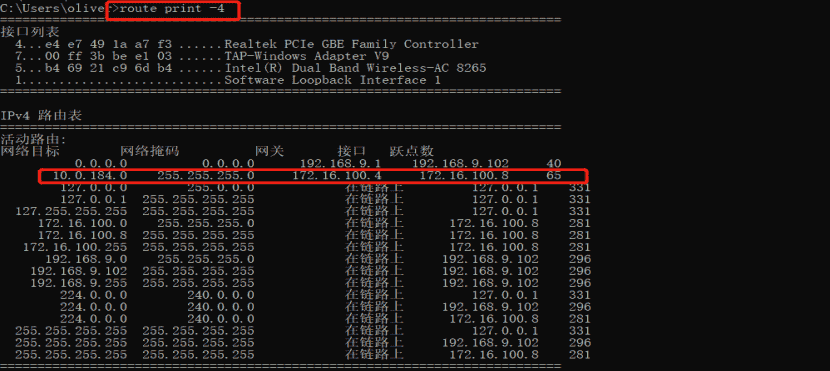Image resolution: width=830 pixels, height=371 pixels.
Task: Click the IPv4 路由表 heading
Action: 41,115
